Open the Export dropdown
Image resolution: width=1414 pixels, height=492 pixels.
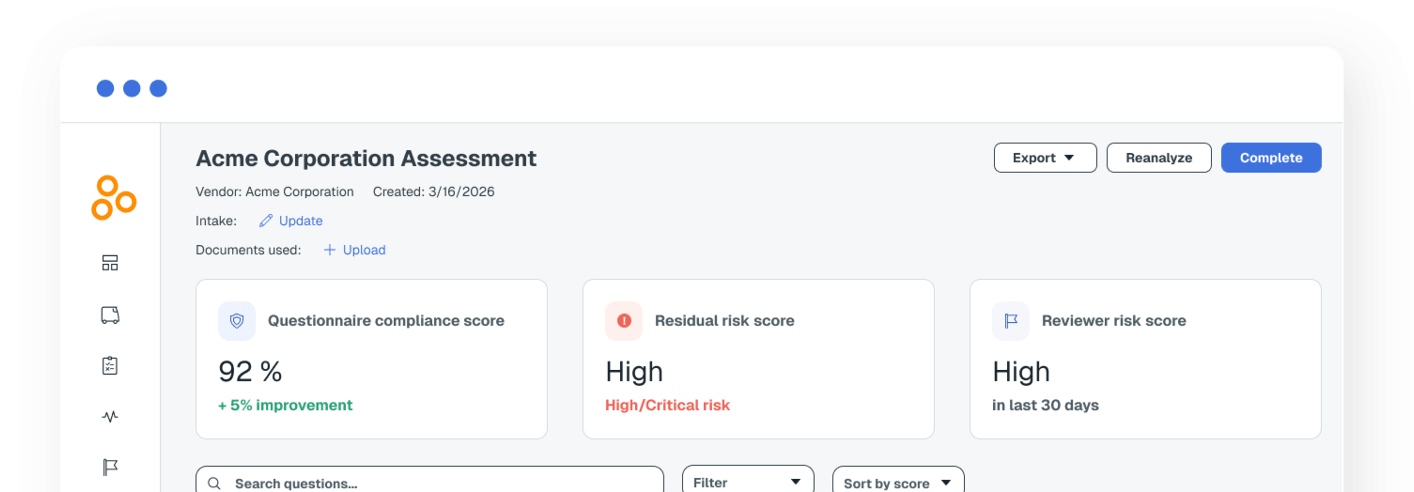click(x=1044, y=158)
